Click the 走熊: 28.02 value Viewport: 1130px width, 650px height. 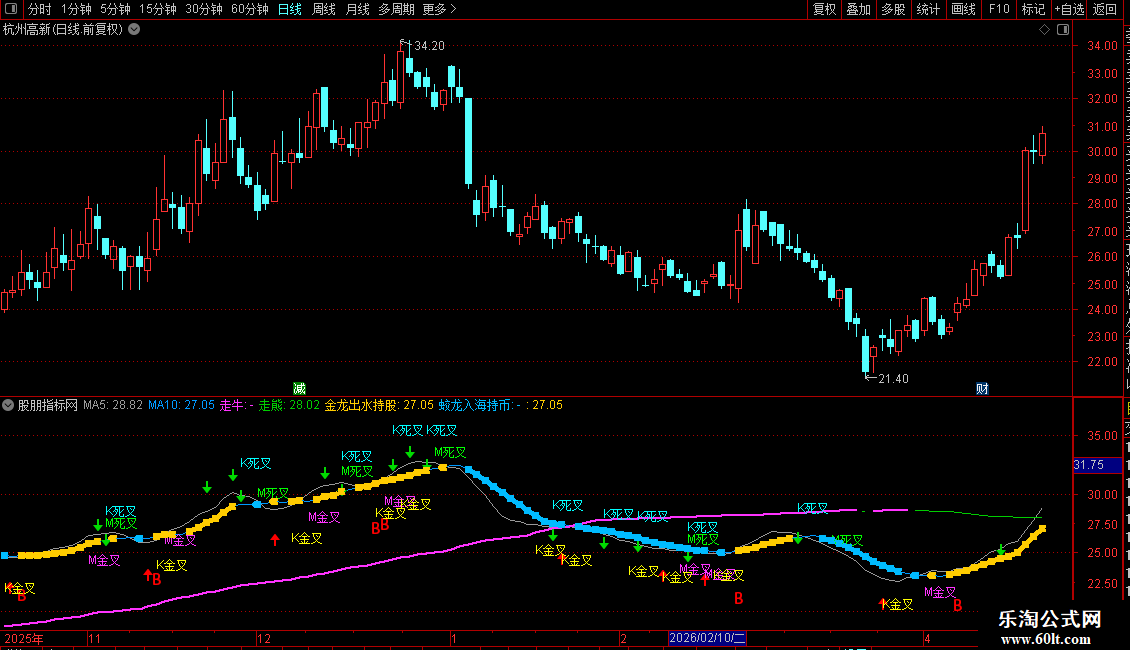[x=289, y=405]
